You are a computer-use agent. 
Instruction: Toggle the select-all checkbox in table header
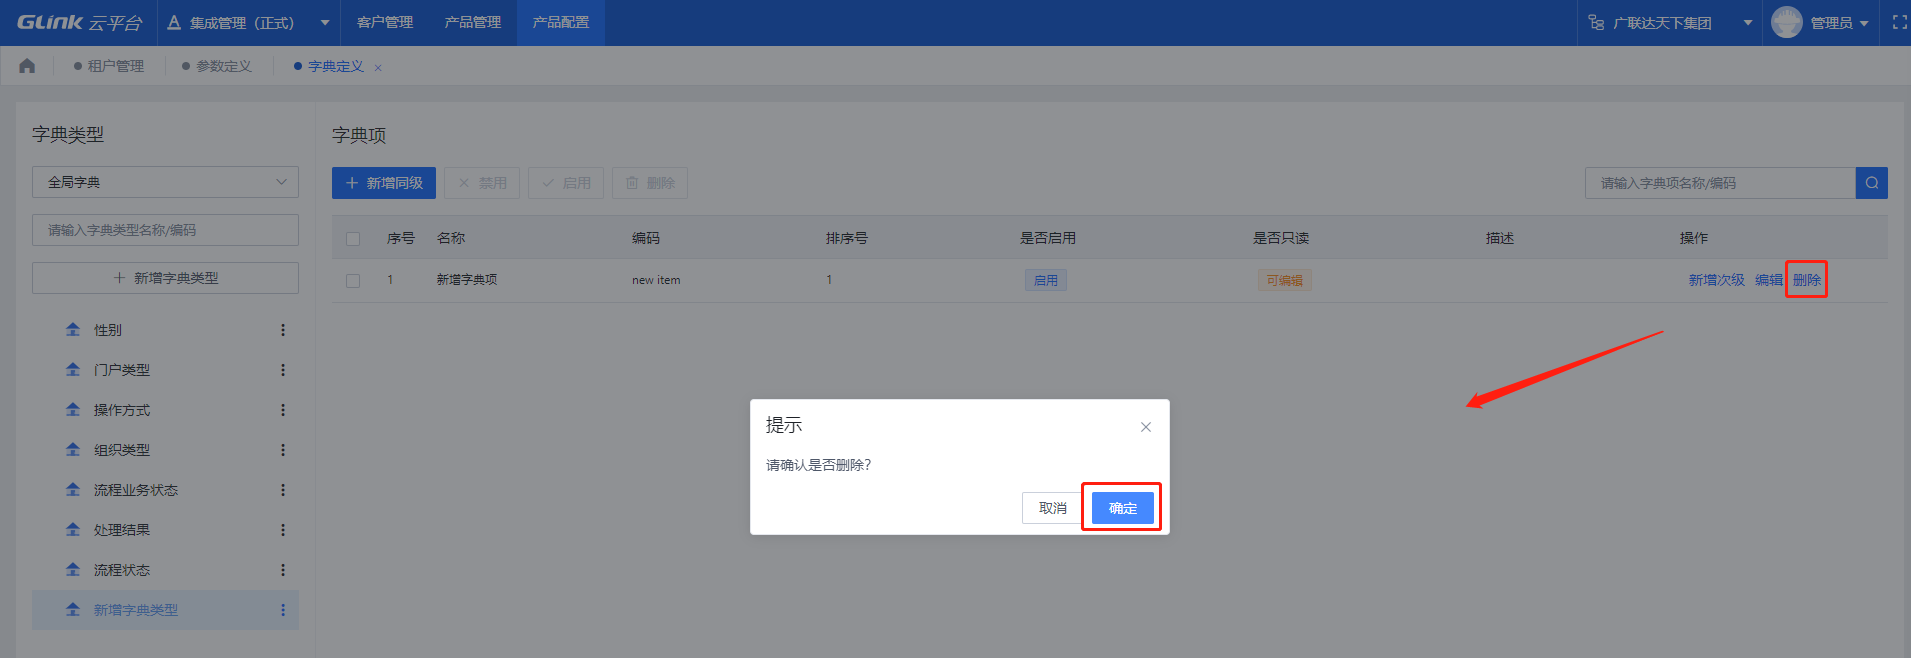click(353, 239)
